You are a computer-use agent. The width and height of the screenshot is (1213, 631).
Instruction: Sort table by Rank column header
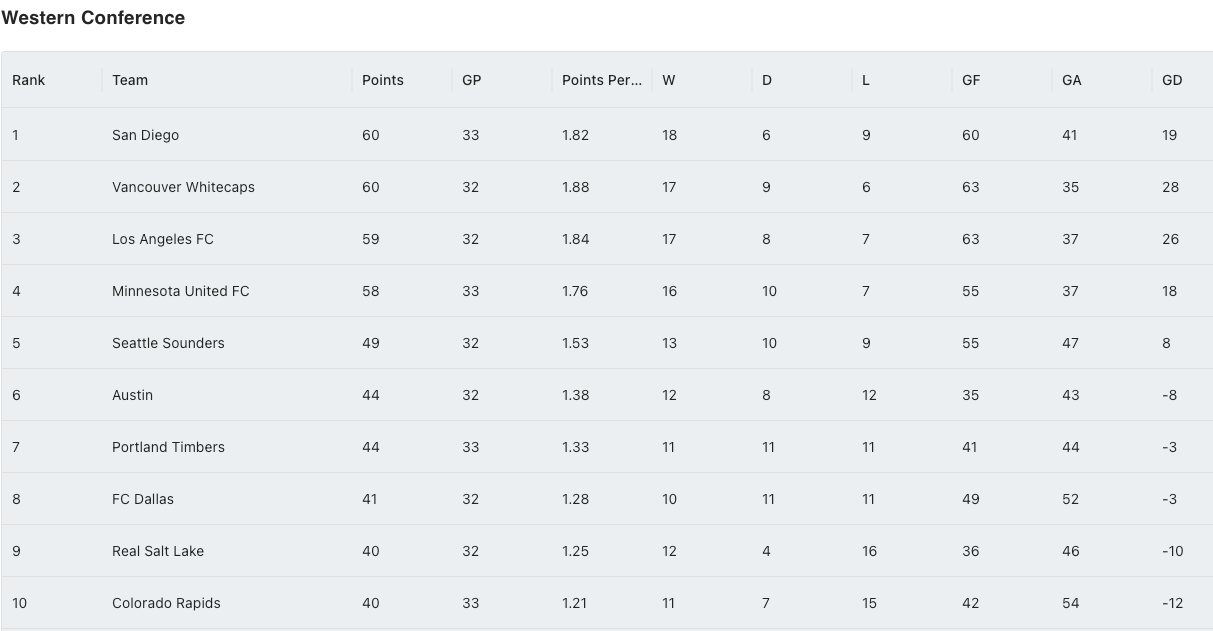[x=29, y=80]
